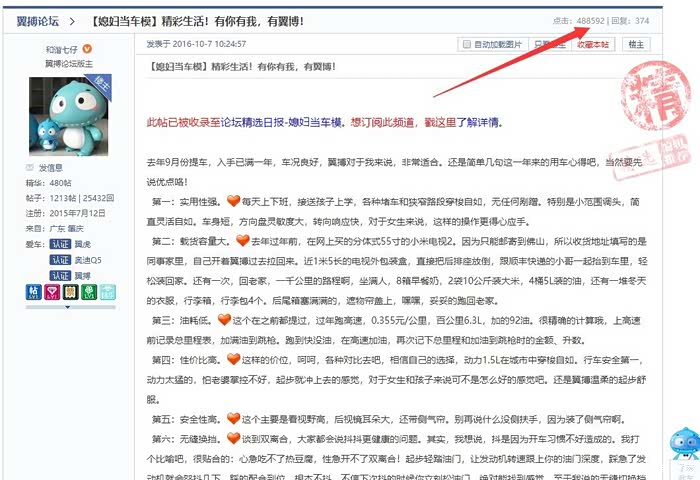Open the 论坛精选日报-媳妇当车模 link
700x480 pixels.
(269, 121)
